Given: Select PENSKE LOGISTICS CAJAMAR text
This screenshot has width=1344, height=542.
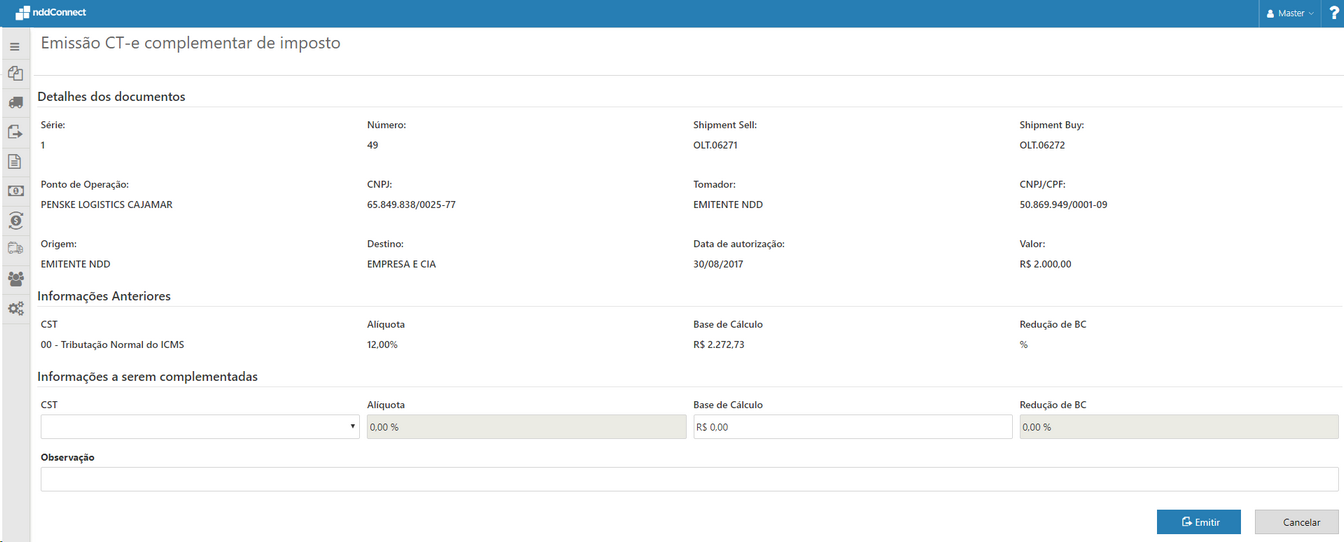Looking at the screenshot, I should tap(107, 204).
